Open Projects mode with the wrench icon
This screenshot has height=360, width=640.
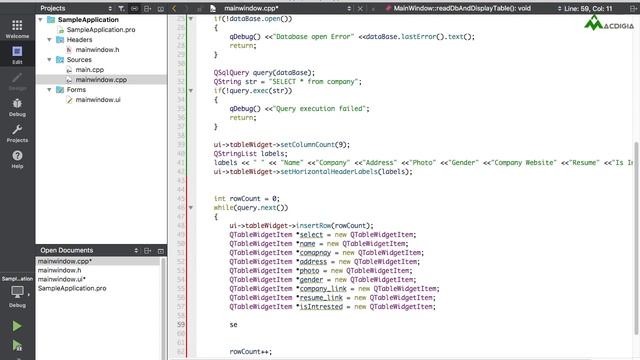(x=17, y=133)
